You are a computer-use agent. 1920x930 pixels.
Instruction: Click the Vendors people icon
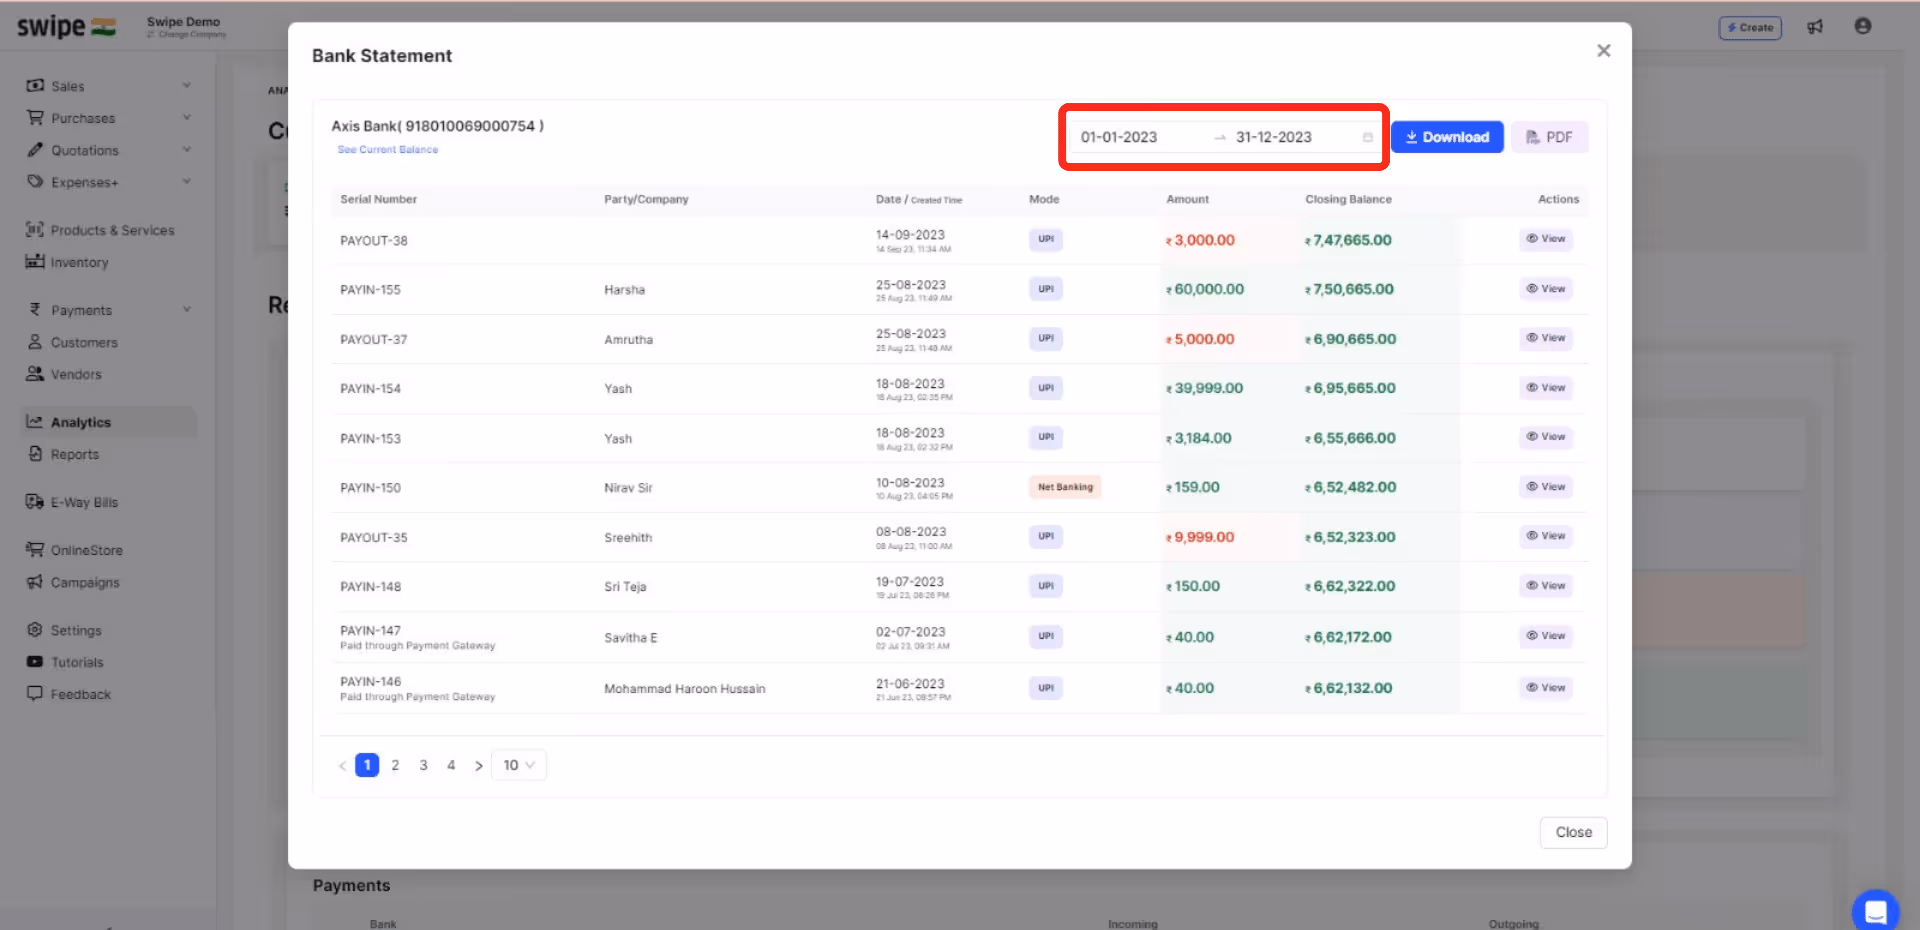tap(35, 374)
